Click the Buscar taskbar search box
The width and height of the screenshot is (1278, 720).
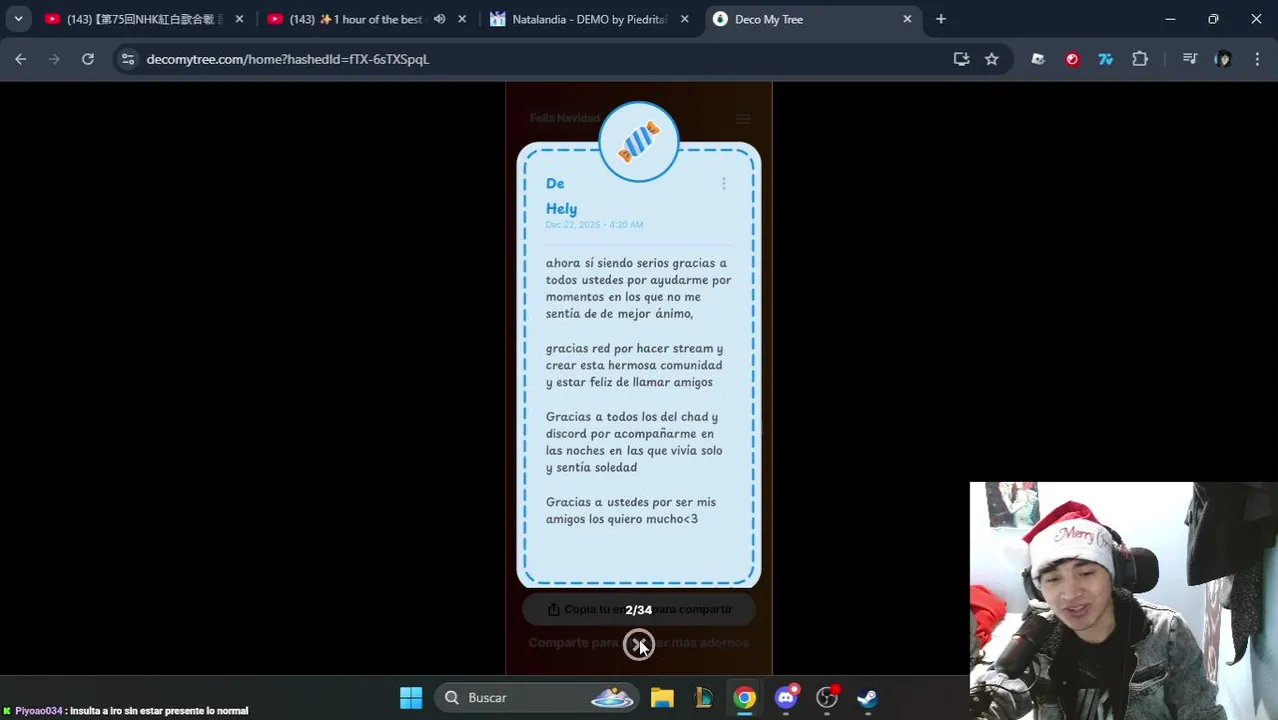click(537, 697)
